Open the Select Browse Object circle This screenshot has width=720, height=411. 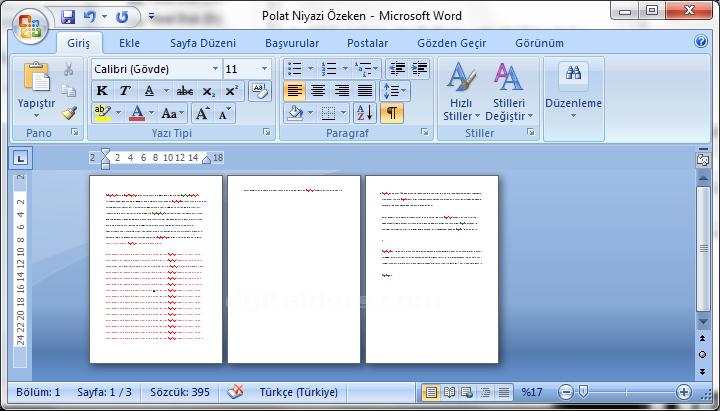(x=703, y=355)
